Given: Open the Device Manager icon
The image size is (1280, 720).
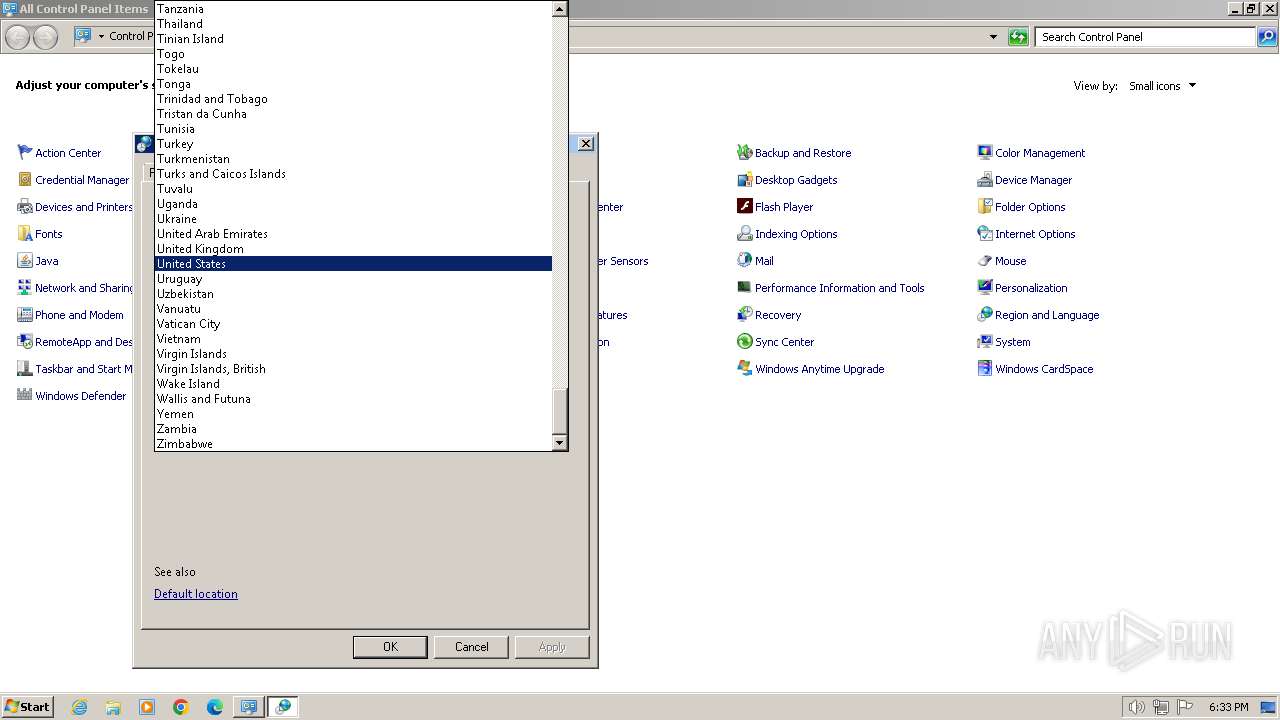Looking at the screenshot, I should [x=985, y=180].
